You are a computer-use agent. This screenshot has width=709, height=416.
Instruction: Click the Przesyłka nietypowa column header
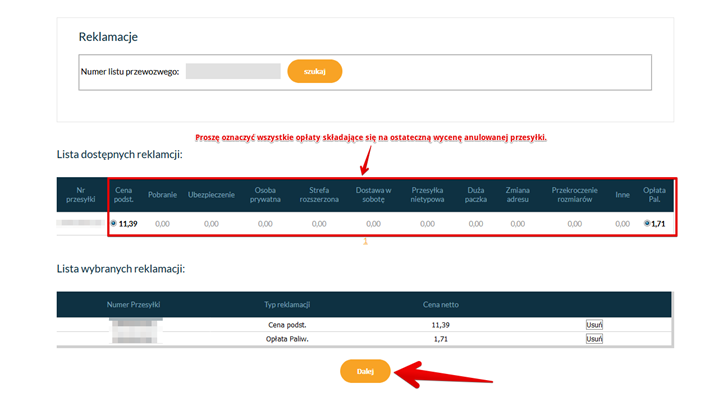(x=427, y=194)
